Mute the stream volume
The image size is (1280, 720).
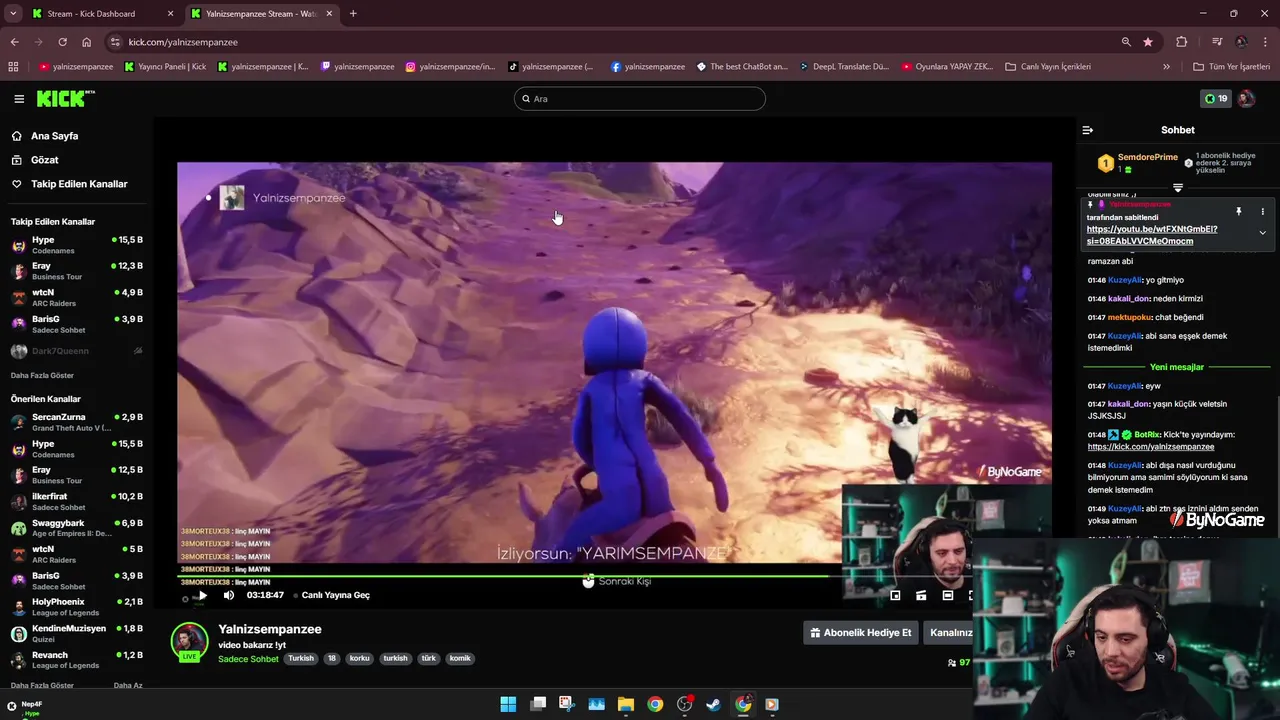229,595
